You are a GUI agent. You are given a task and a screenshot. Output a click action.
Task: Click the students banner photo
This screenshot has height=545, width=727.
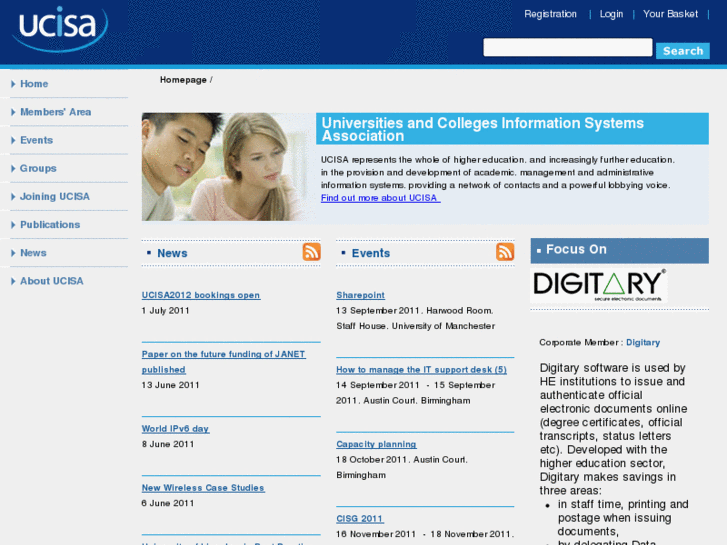click(x=227, y=167)
